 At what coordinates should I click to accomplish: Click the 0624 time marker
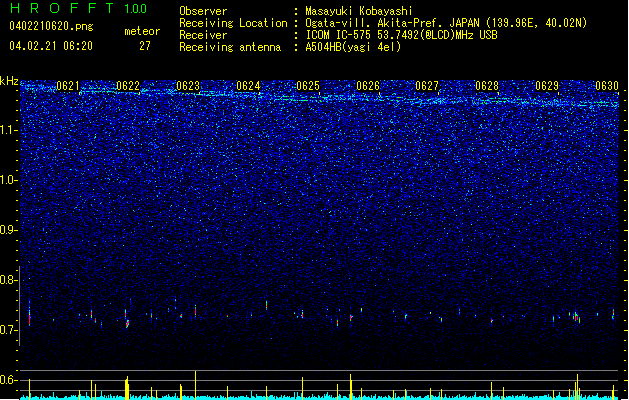[x=248, y=86]
